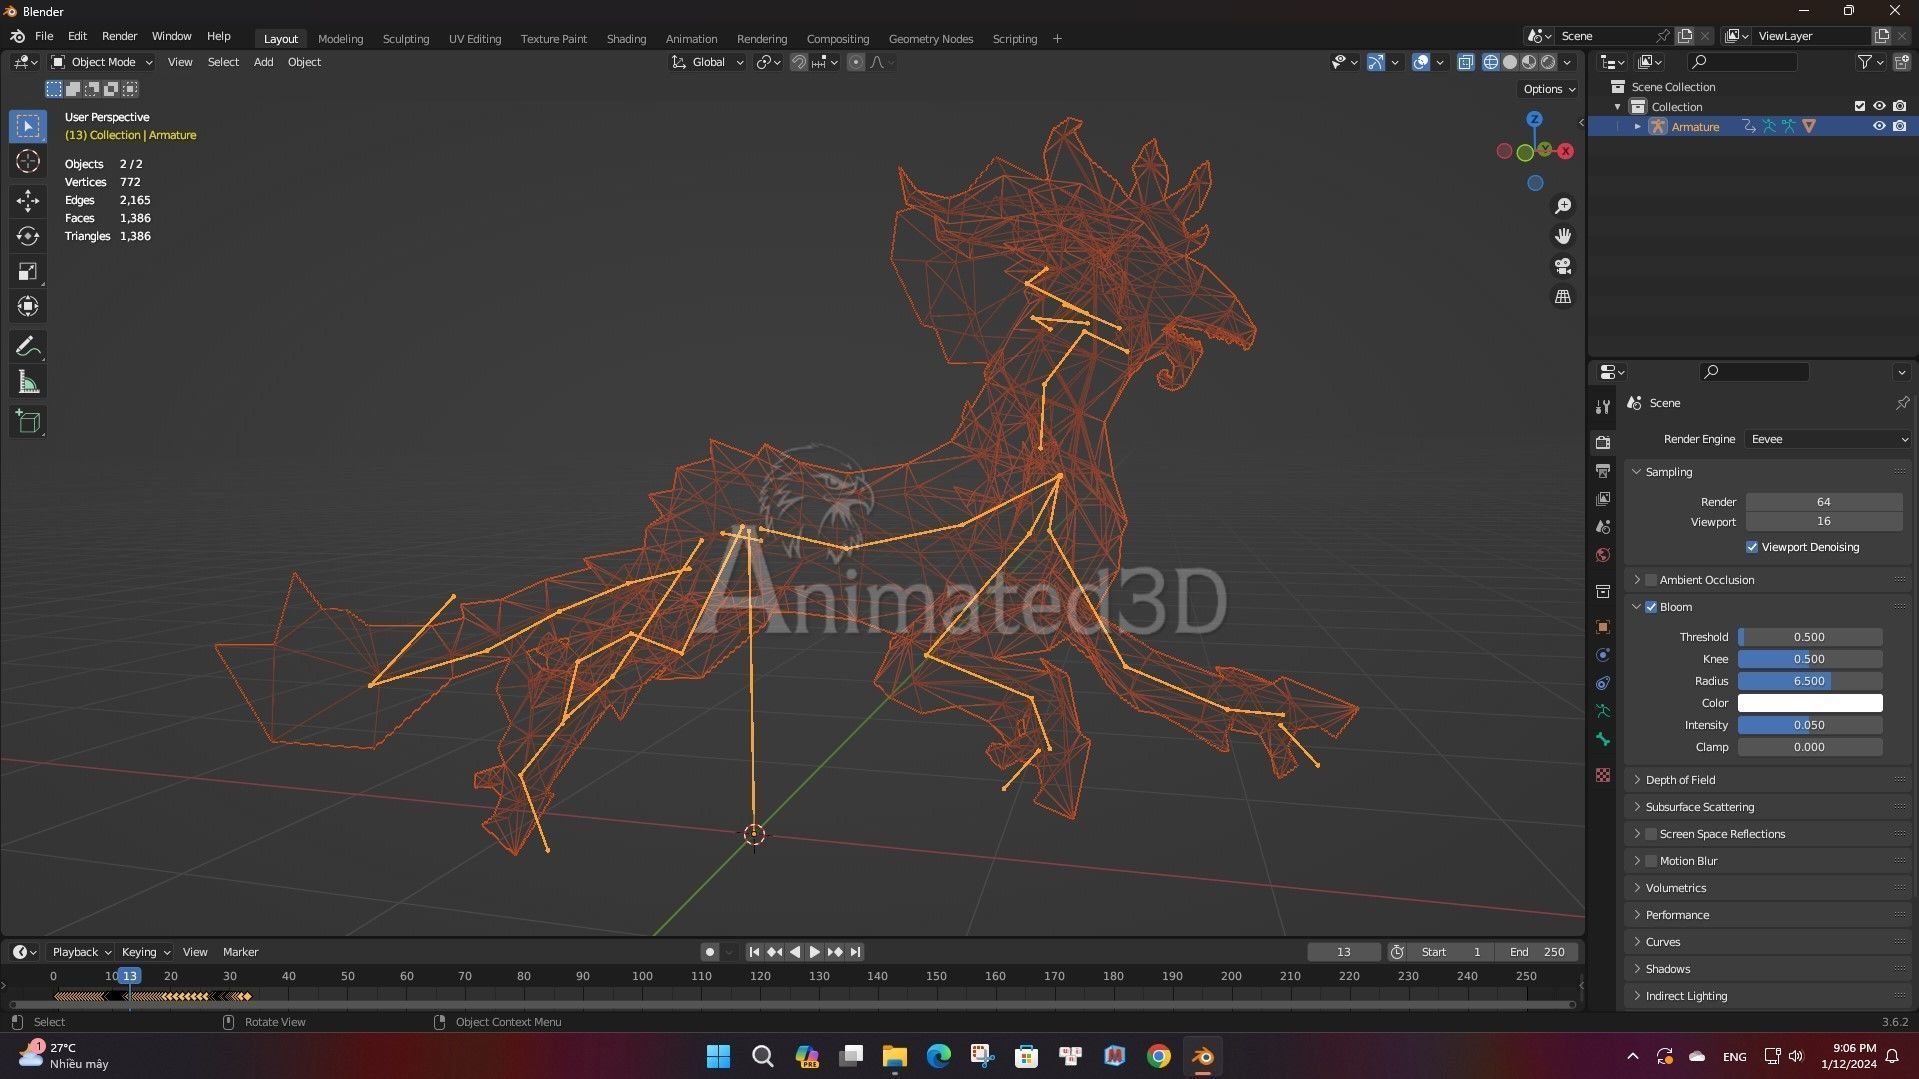Enable Screen Space Reflections checkbox
Image resolution: width=1919 pixels, height=1079 pixels.
point(1651,834)
